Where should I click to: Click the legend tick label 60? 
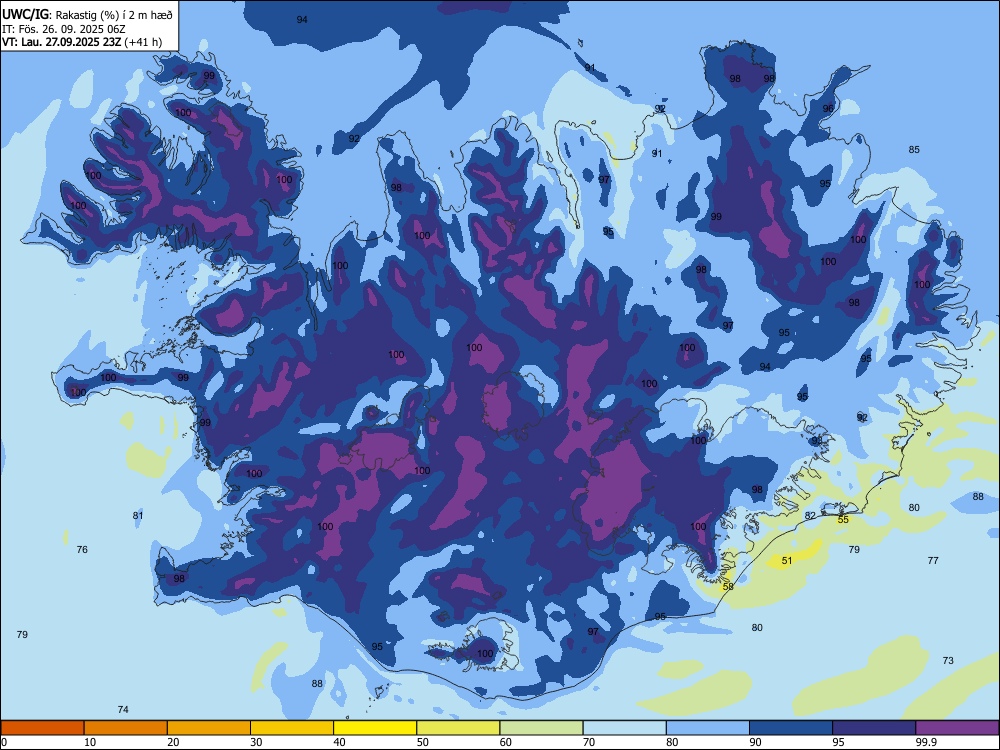(x=506, y=742)
